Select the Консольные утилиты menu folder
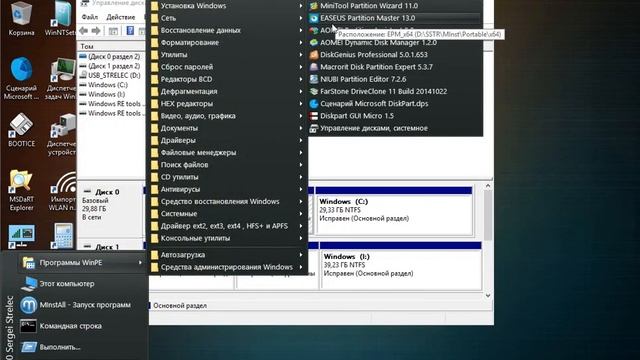 tap(228, 238)
